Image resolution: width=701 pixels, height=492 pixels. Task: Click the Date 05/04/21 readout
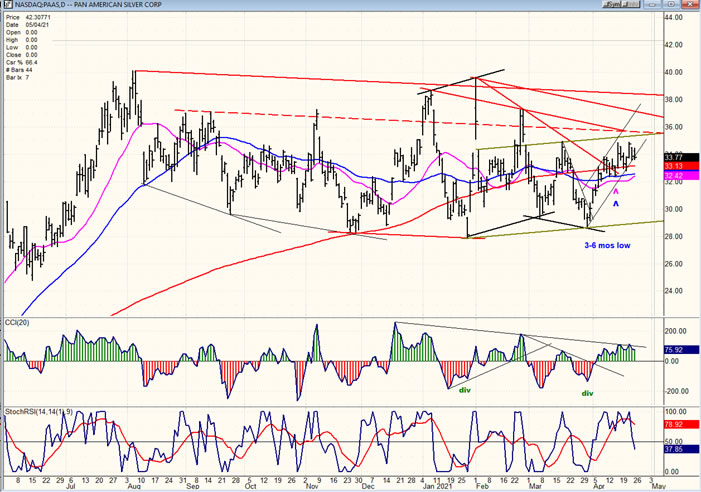(x=27, y=25)
